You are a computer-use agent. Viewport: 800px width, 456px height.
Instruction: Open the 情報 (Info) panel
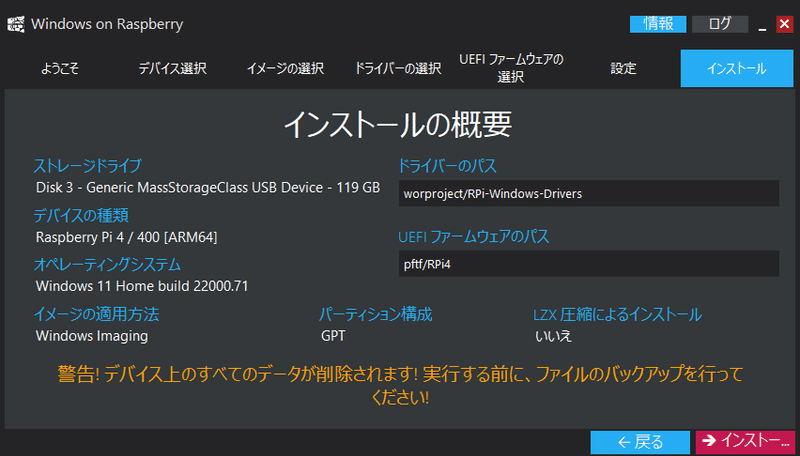click(658, 24)
